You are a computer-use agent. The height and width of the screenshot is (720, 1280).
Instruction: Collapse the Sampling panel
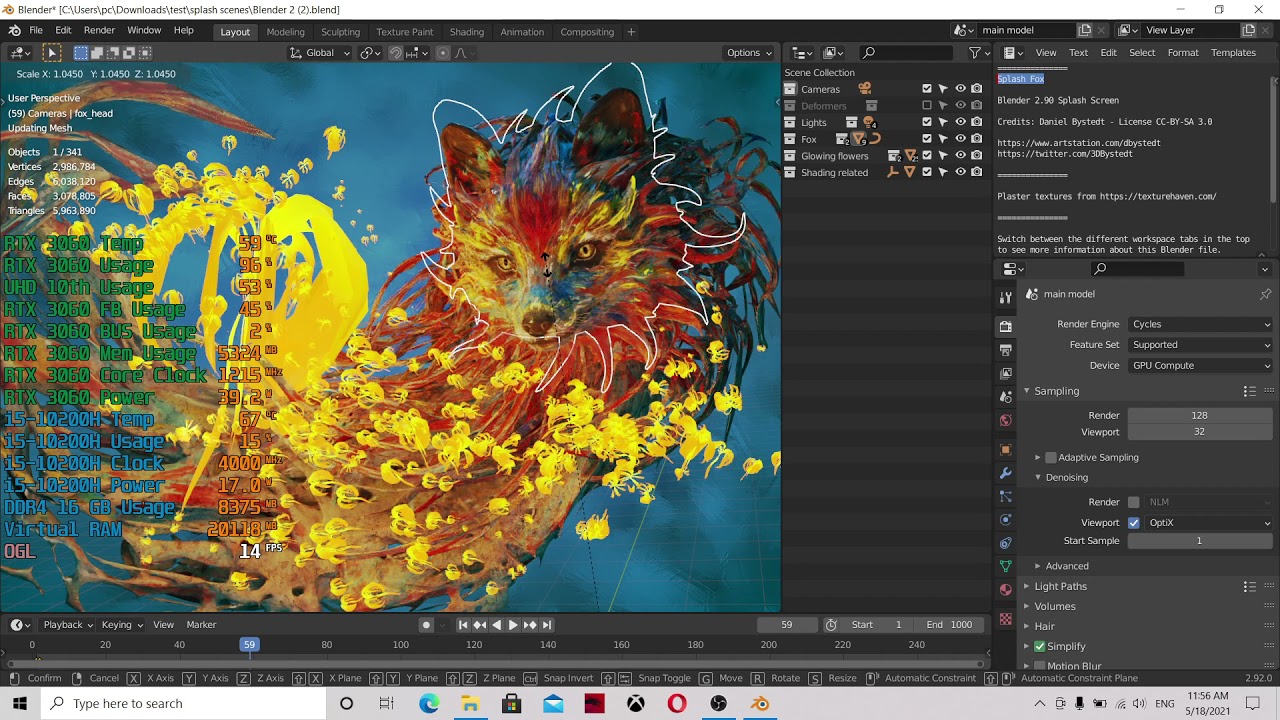click(1027, 391)
